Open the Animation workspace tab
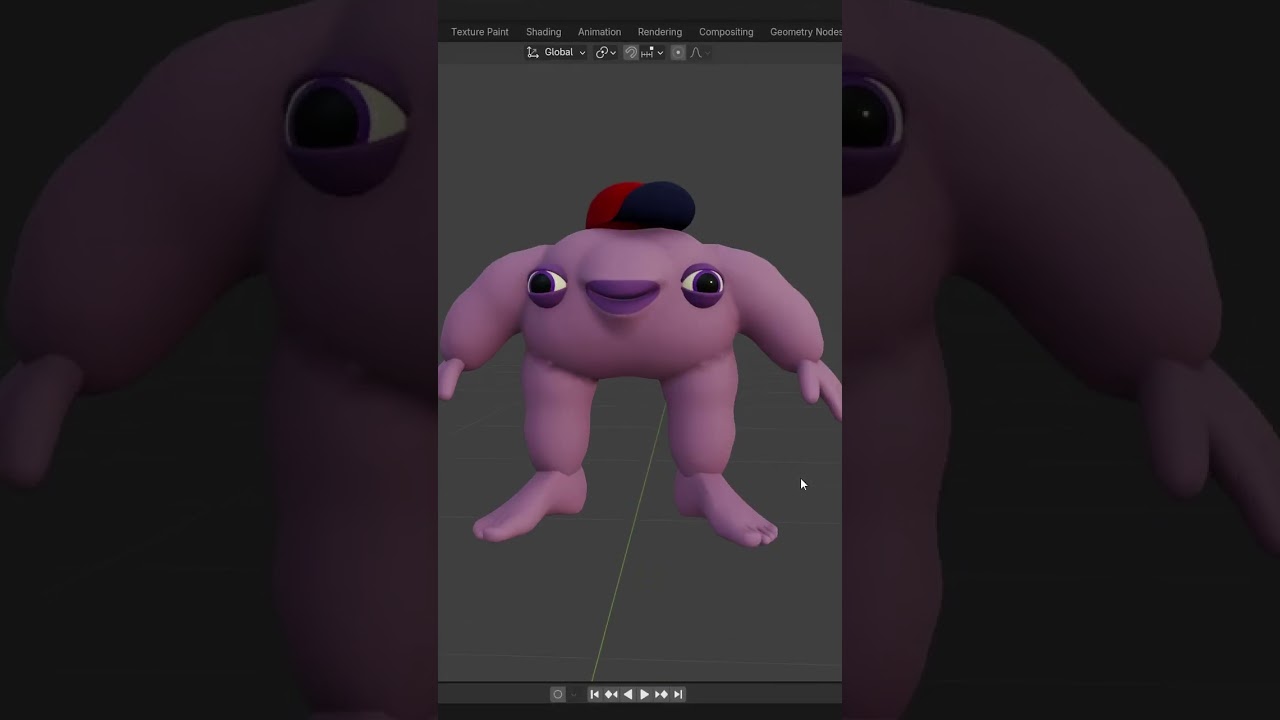The width and height of the screenshot is (1280, 720). 599,32
